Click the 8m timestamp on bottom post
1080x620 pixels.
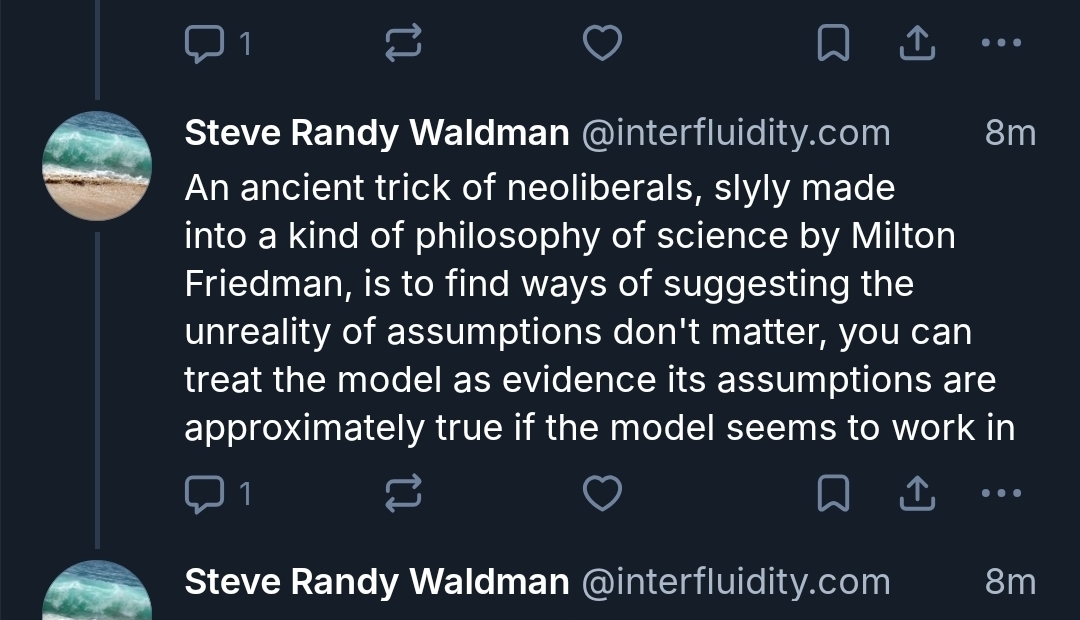point(1010,582)
